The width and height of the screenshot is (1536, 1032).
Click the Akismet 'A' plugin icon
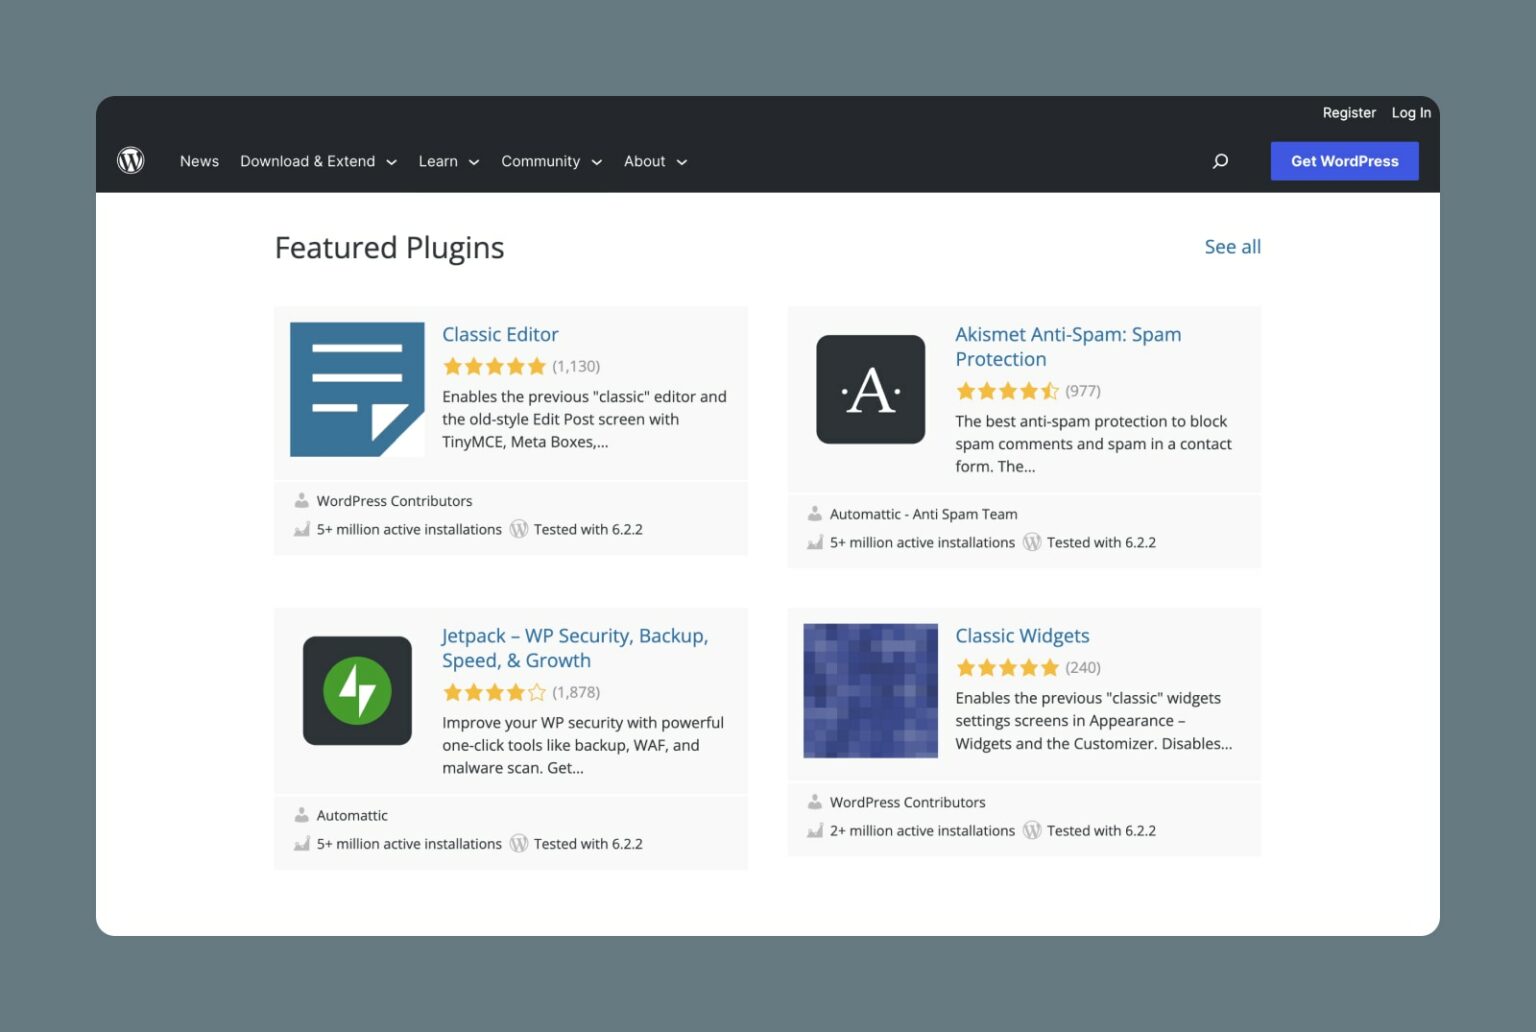[869, 389]
